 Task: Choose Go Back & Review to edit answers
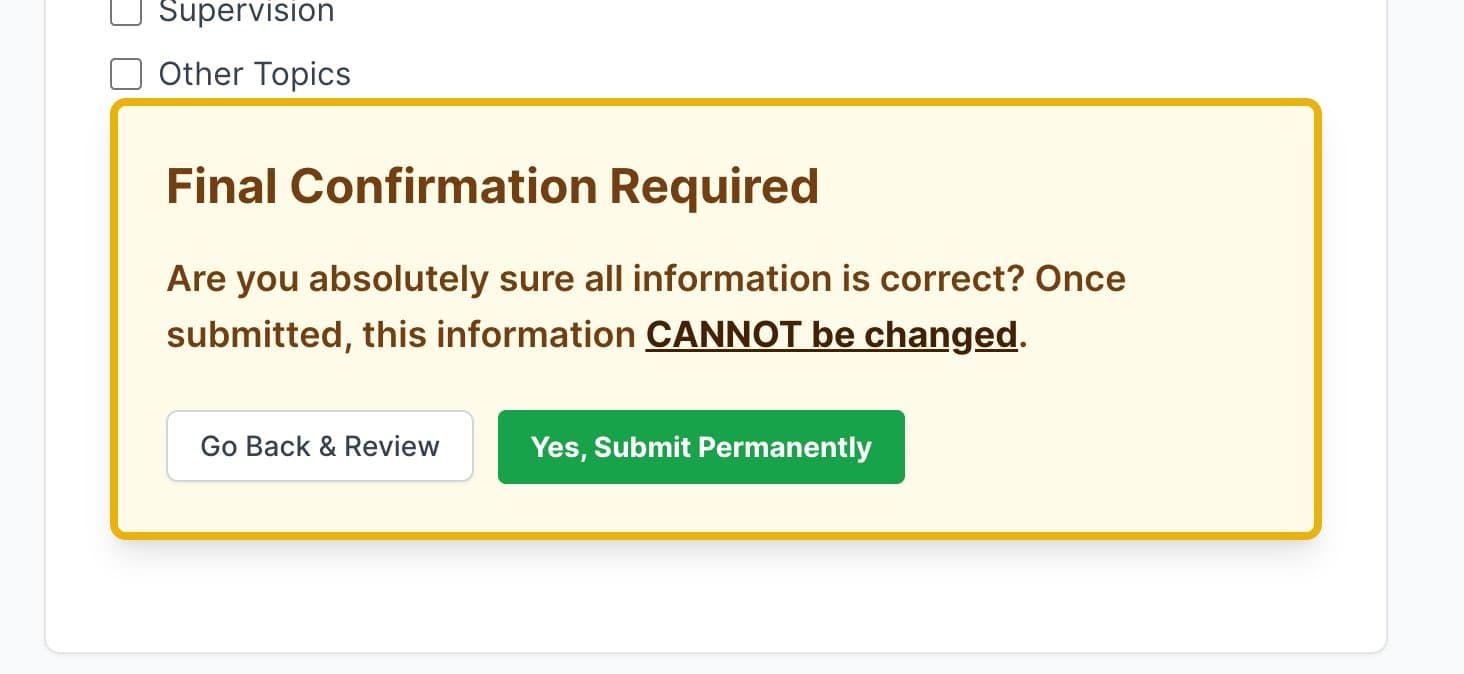(320, 446)
